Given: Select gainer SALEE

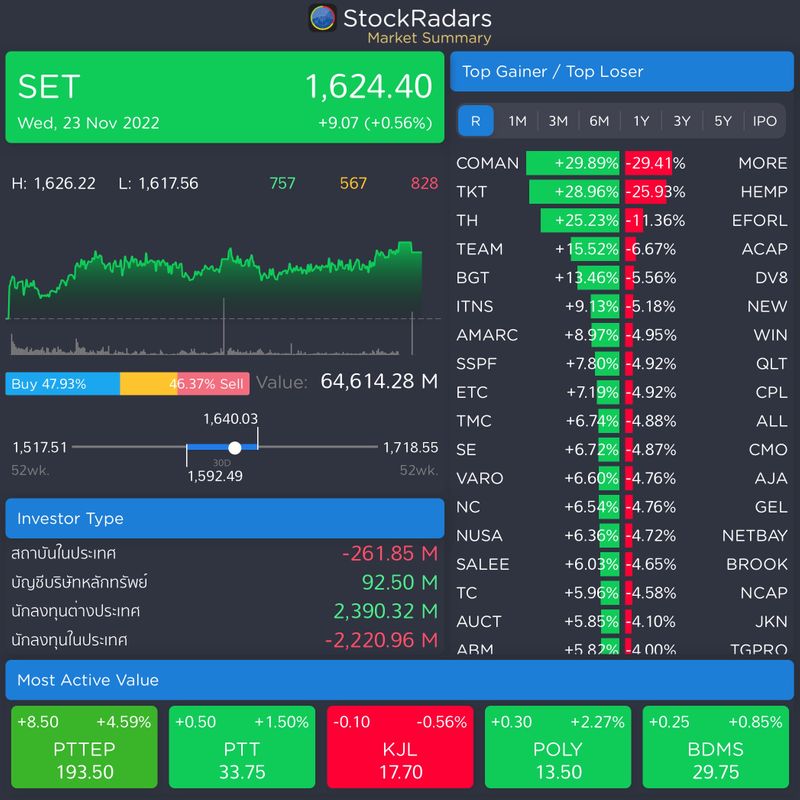Looking at the screenshot, I should (483, 564).
